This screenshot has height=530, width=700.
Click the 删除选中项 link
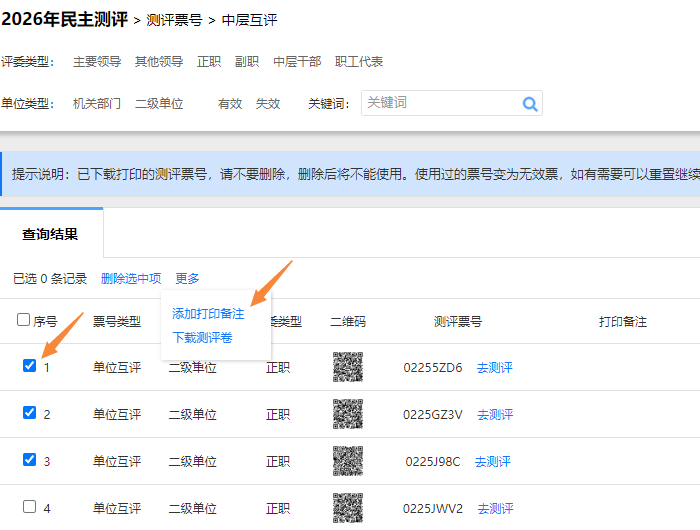tap(131, 279)
